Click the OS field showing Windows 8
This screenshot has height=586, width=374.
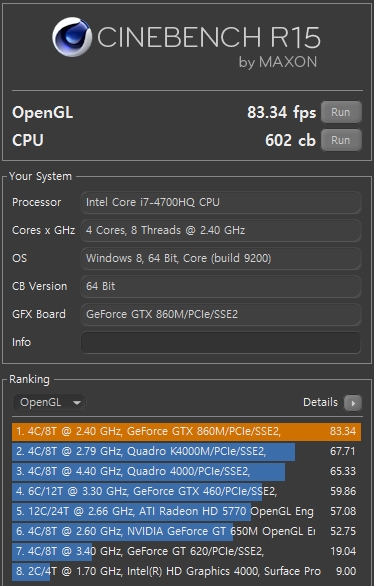[x=221, y=258]
